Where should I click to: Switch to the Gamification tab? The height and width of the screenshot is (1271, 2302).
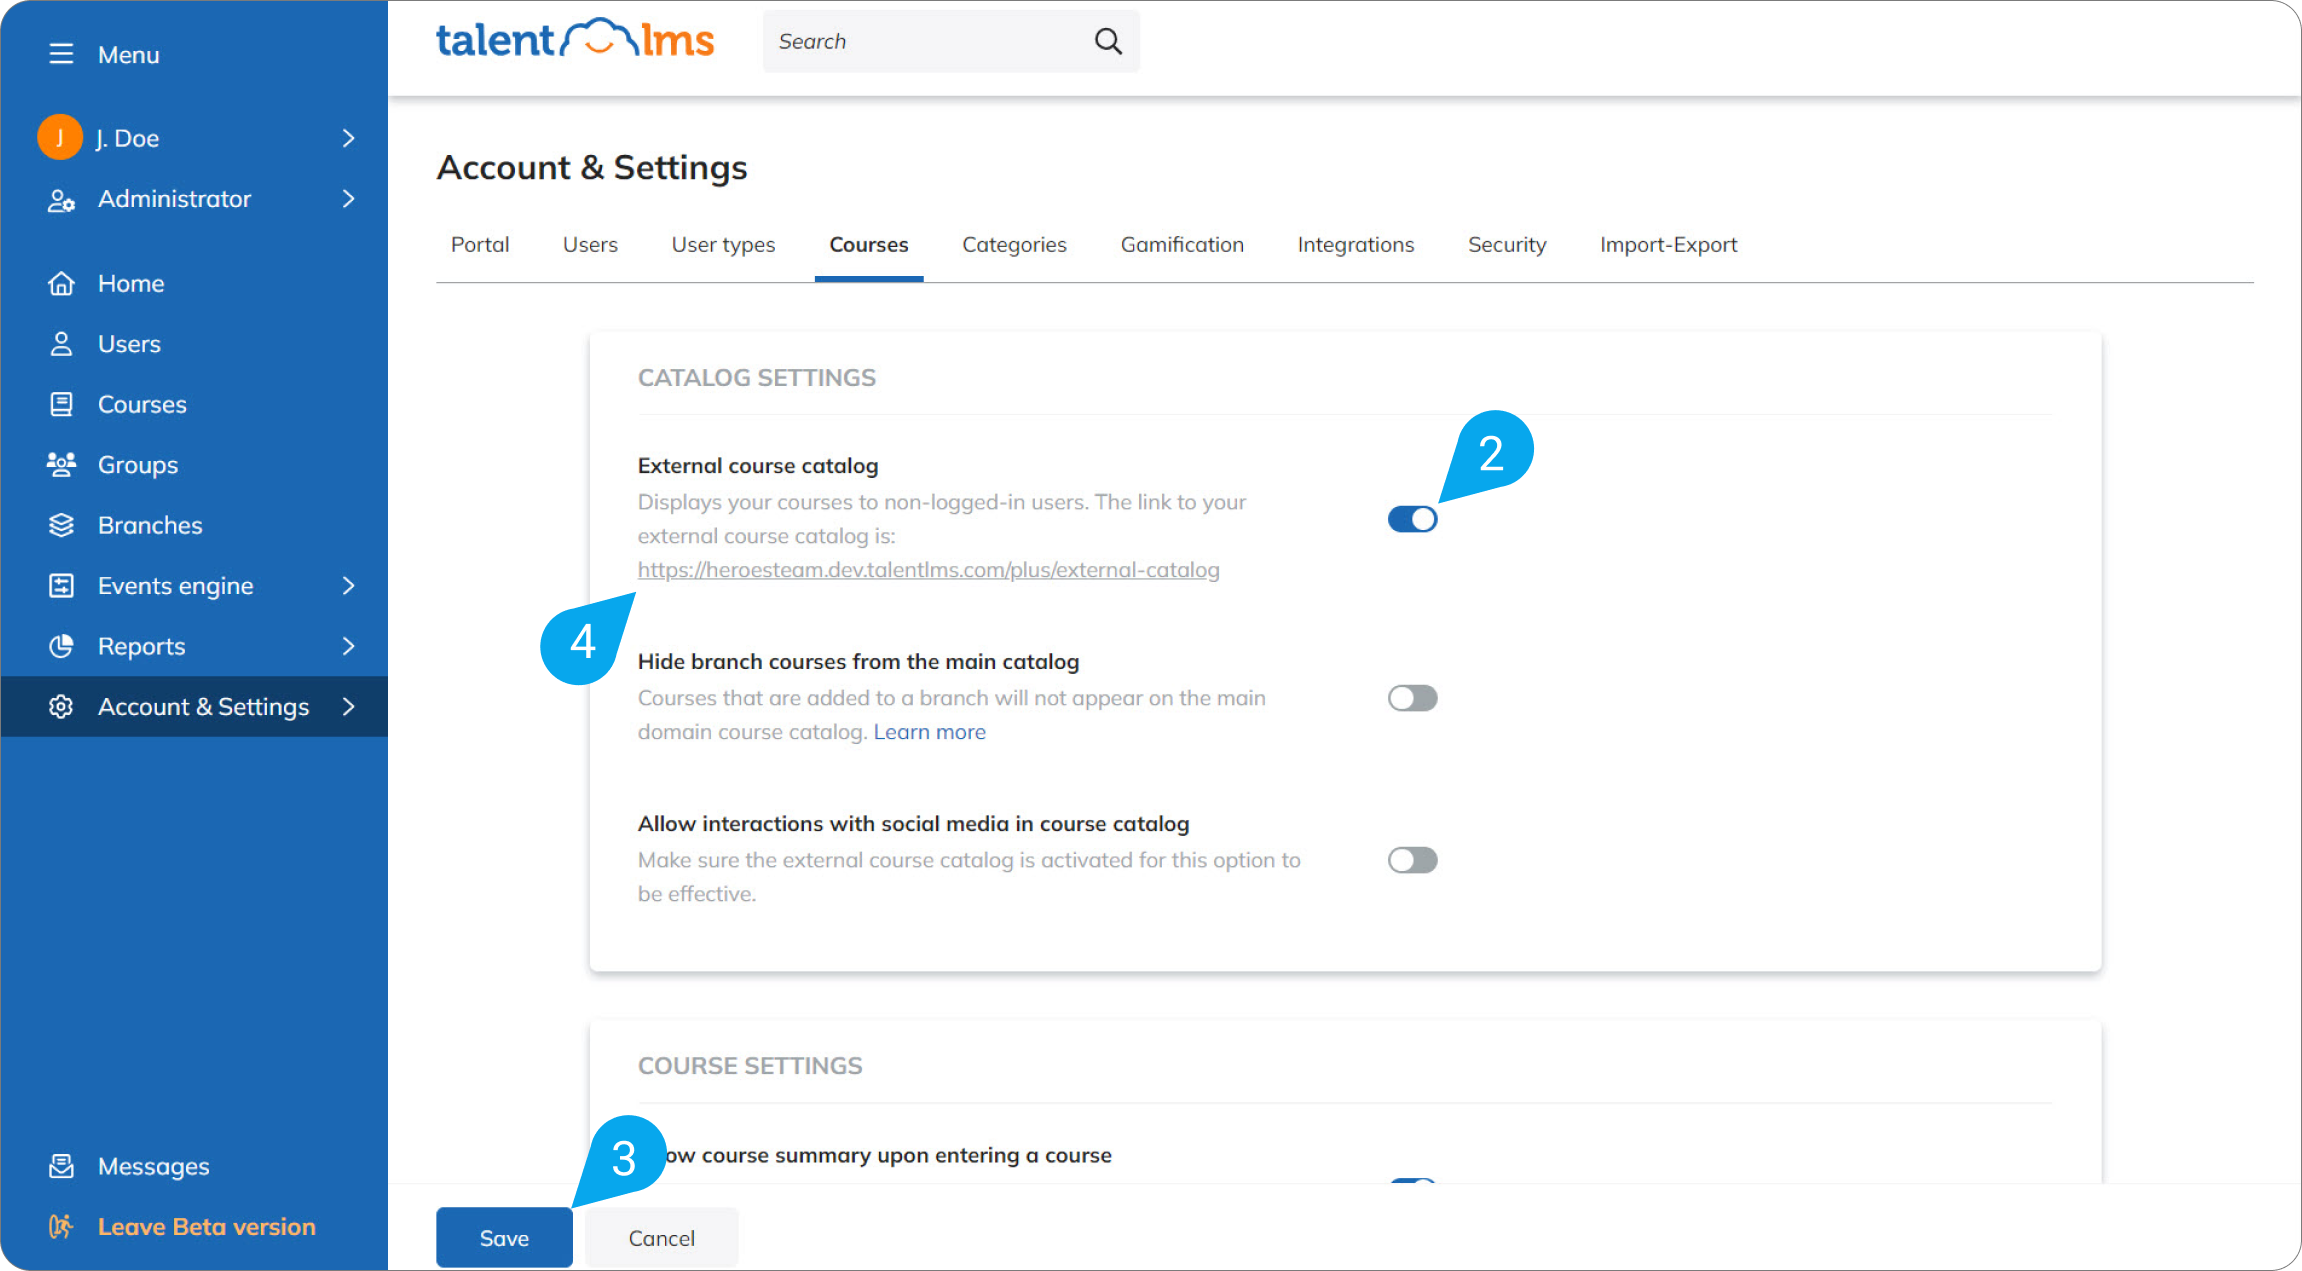click(1181, 244)
